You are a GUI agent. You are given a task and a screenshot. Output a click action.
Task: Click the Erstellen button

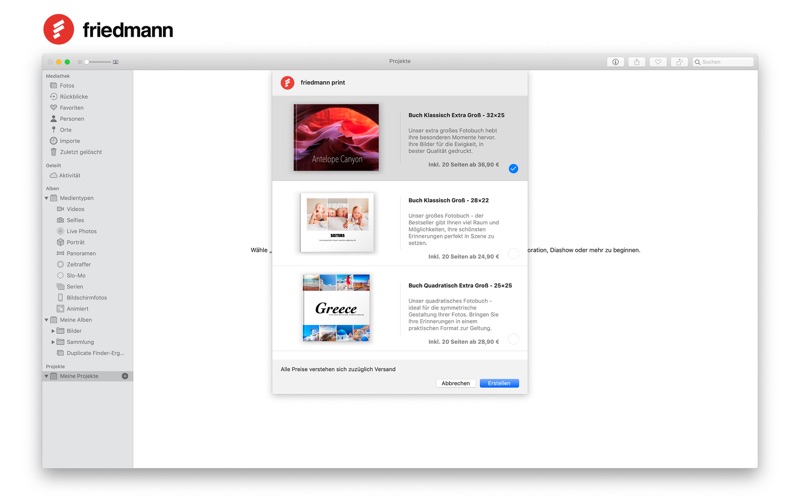coord(499,383)
